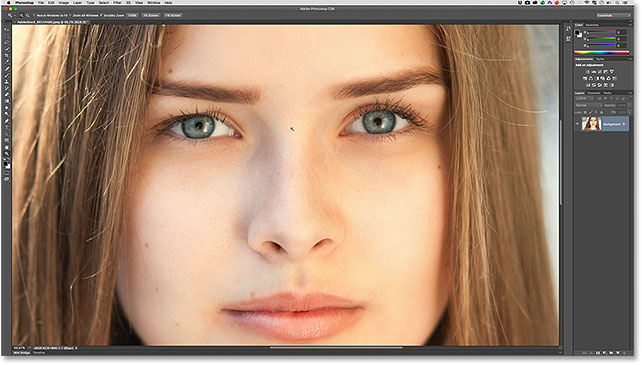Click the 100% zoom button

pos(132,15)
